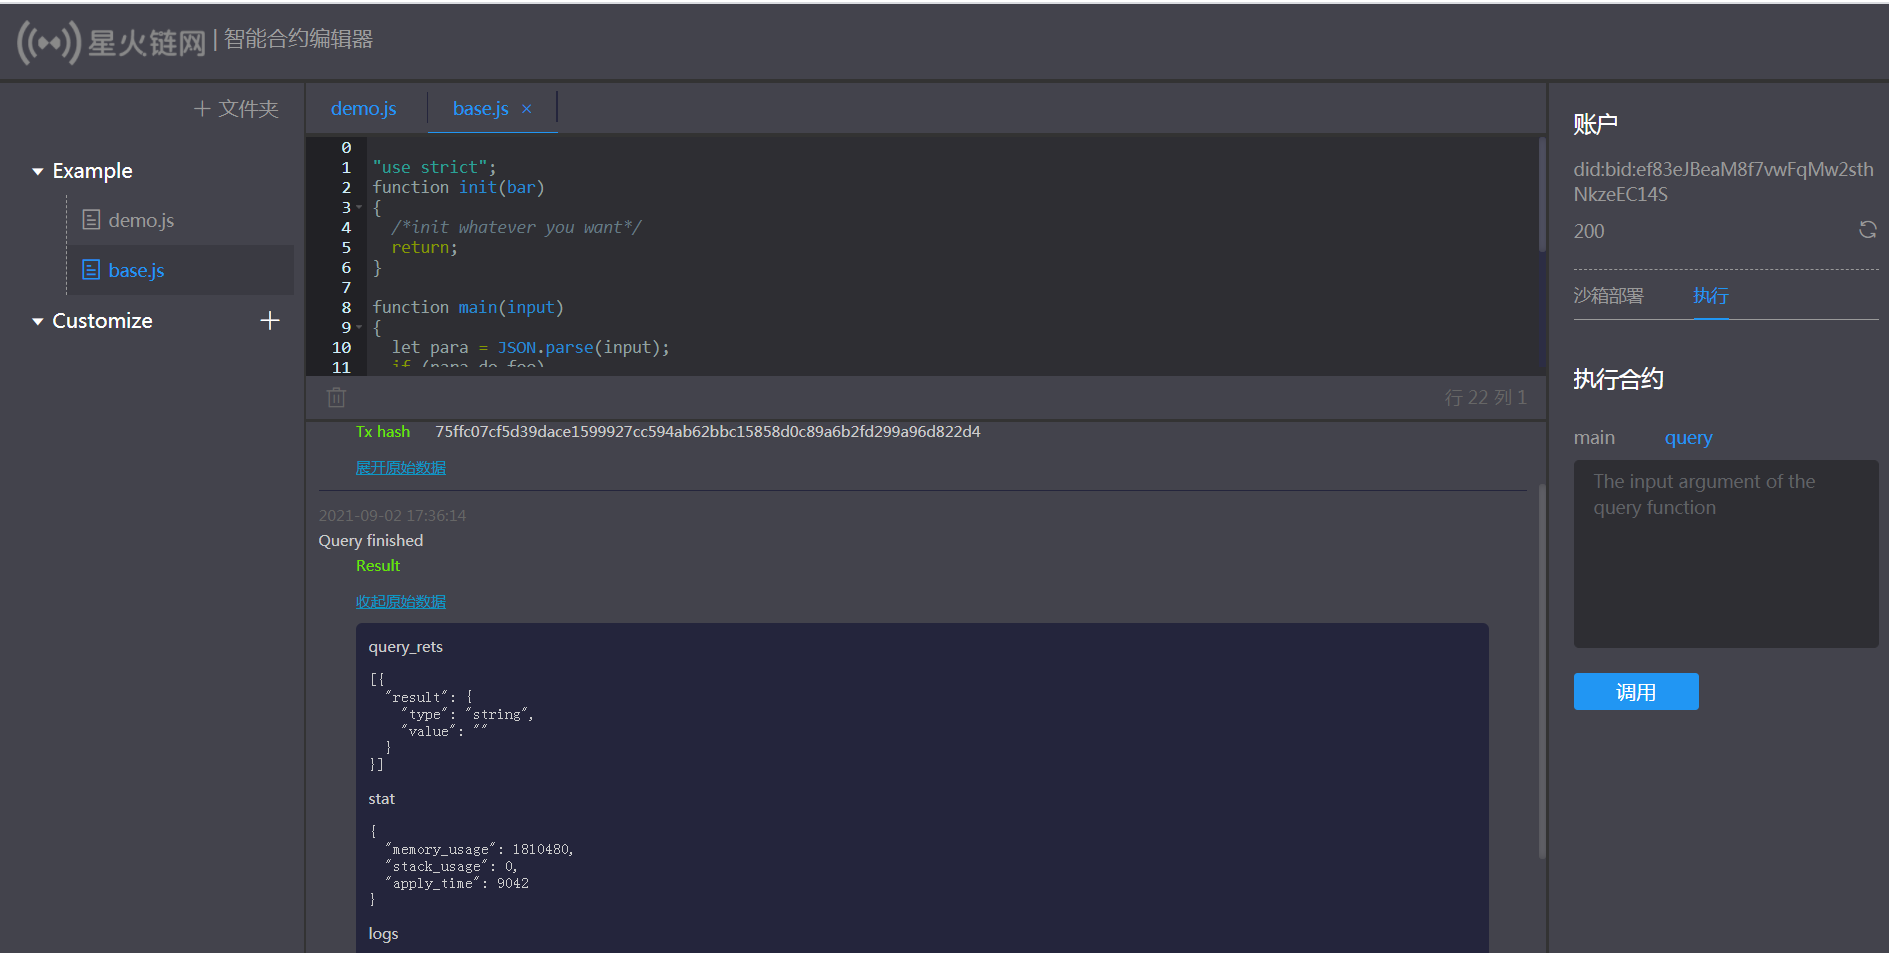This screenshot has width=1889, height=953.
Task: Refresh account balance with the reload icon
Action: click(x=1867, y=230)
